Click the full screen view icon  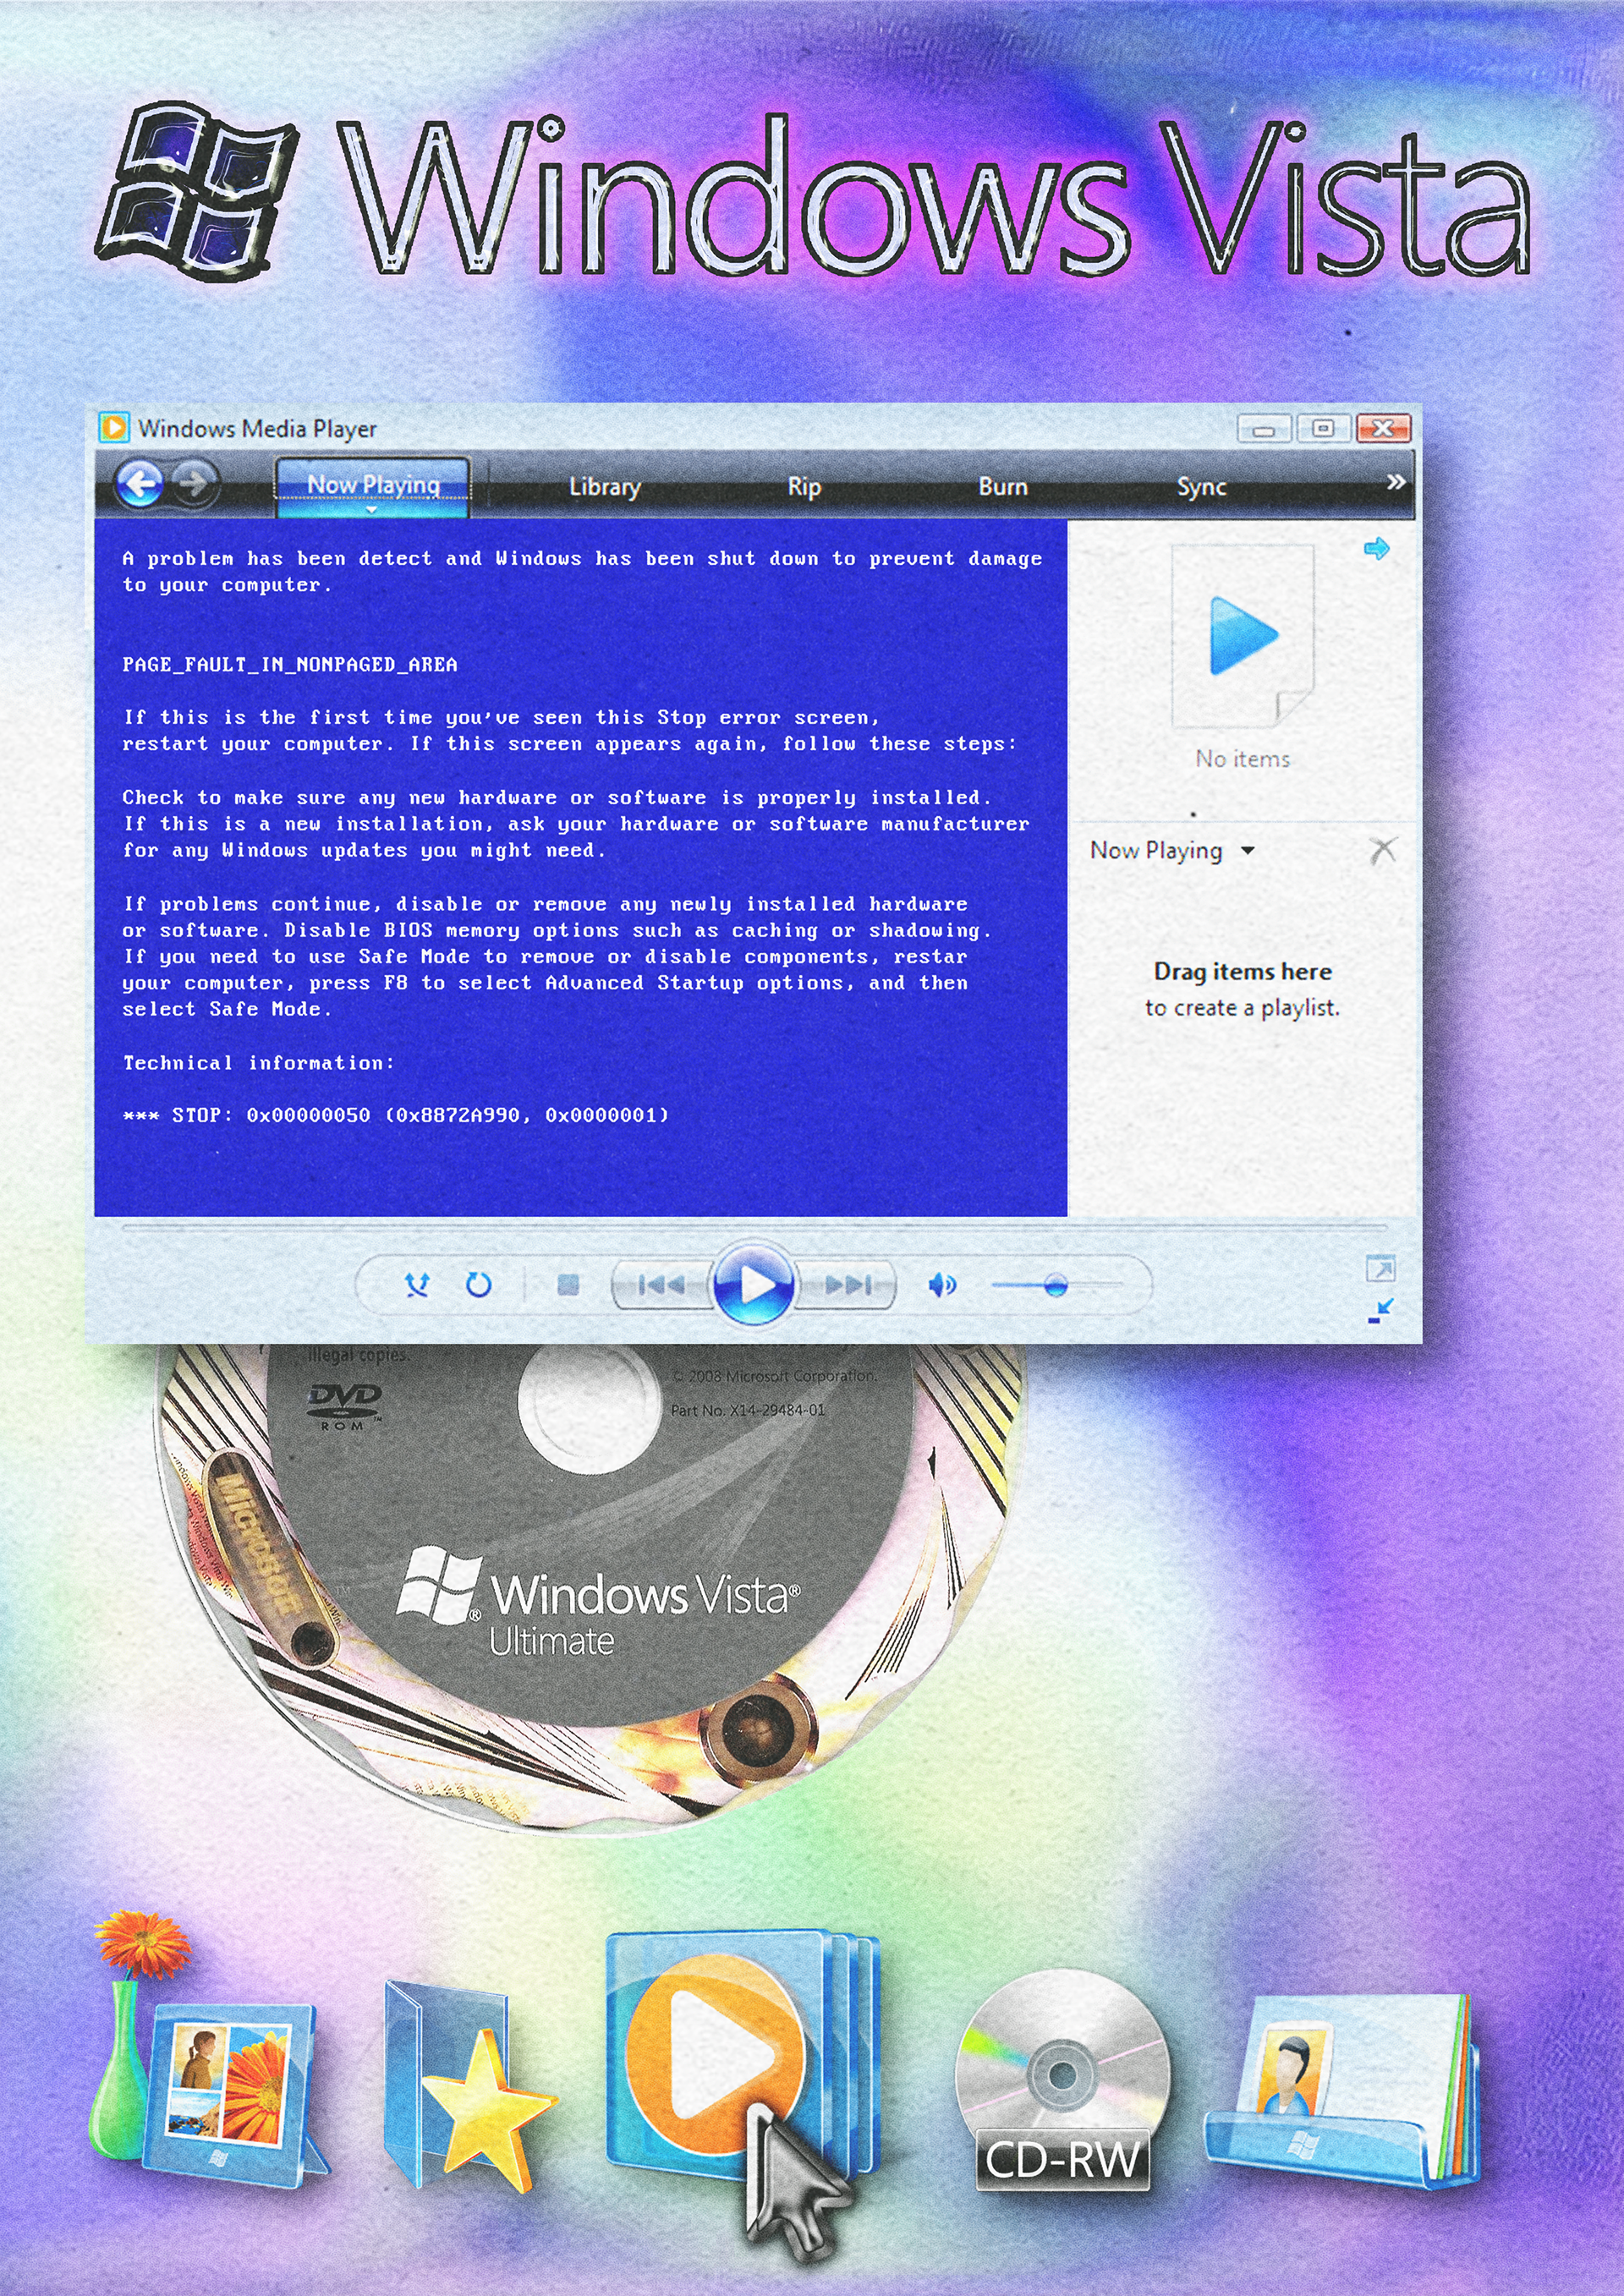click(1380, 1269)
